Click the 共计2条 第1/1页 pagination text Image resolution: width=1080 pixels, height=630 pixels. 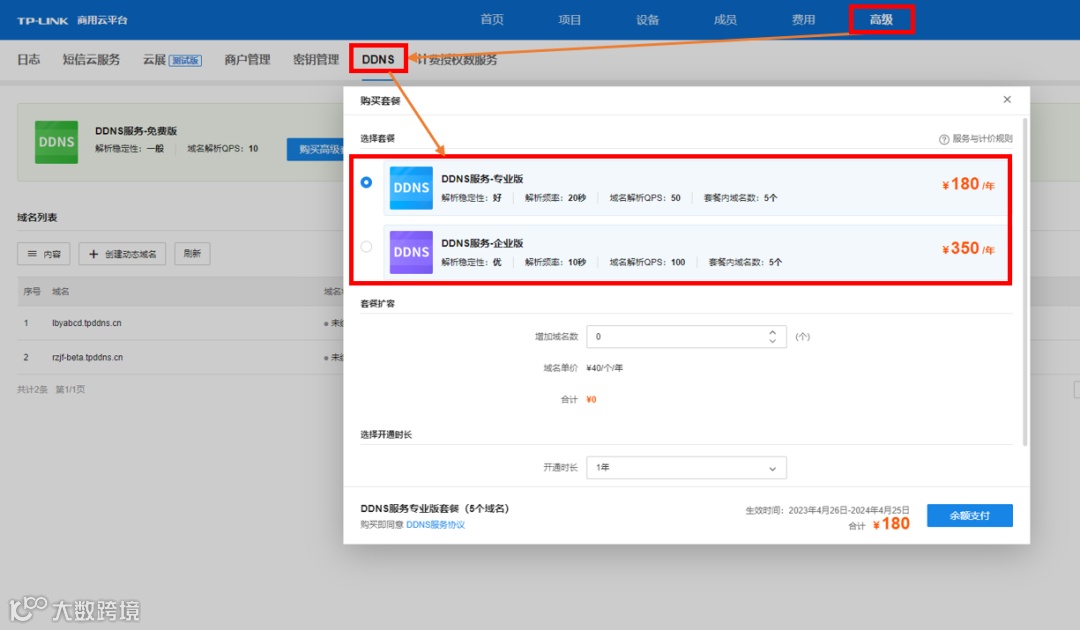point(51,390)
